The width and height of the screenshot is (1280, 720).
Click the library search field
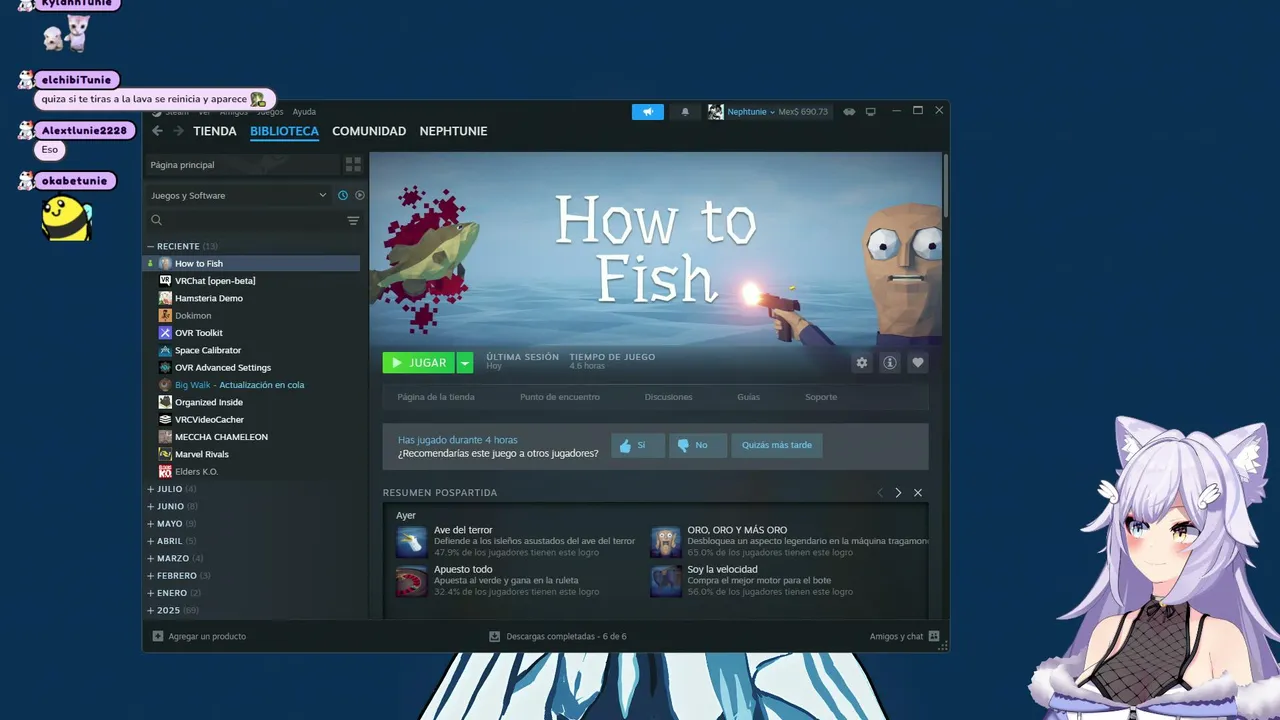(x=245, y=220)
